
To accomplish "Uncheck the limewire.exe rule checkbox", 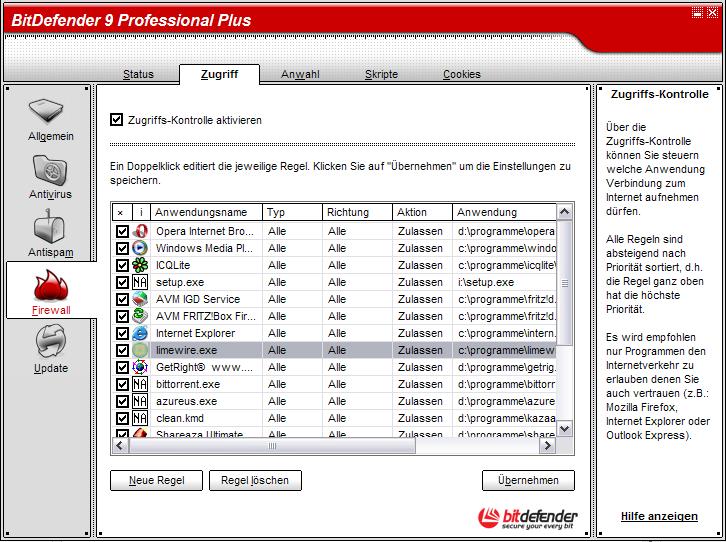I will [122, 350].
